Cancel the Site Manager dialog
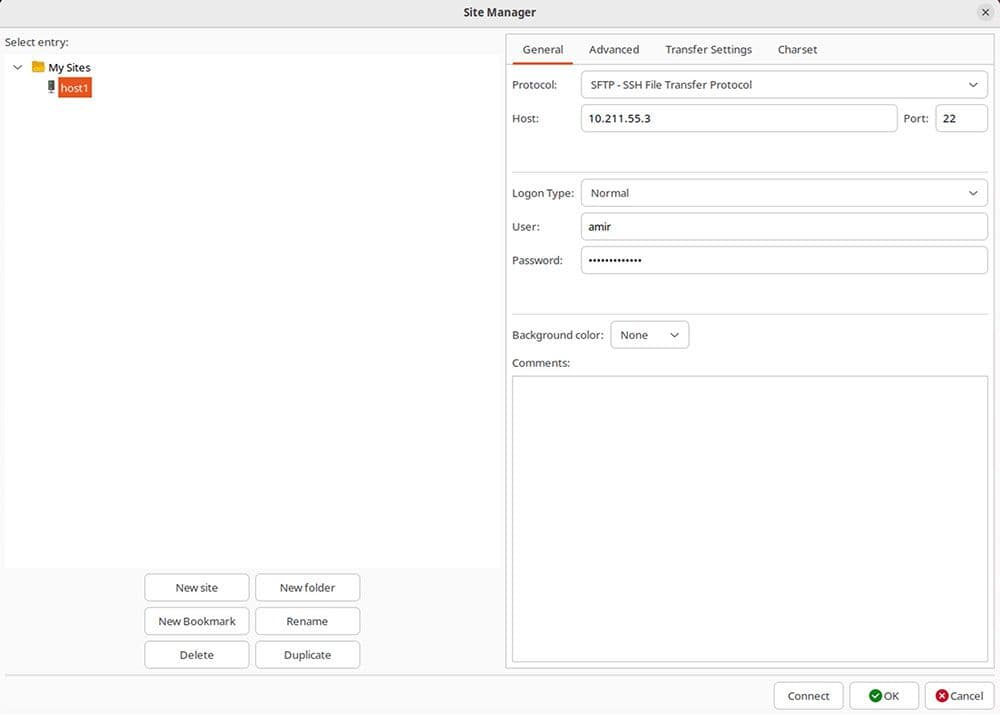The width and height of the screenshot is (1000, 715). pos(958,695)
